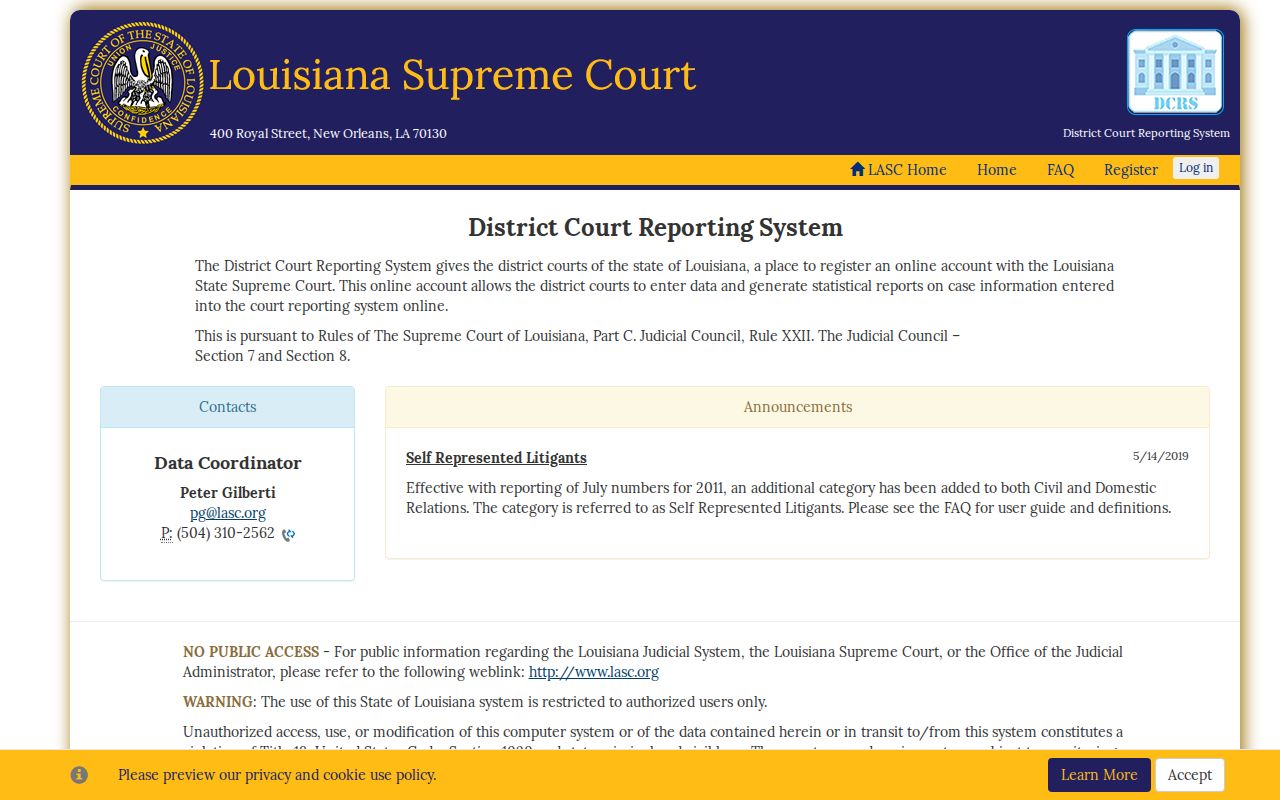The height and width of the screenshot is (800, 1280).
Task: Open the Register page
Action: click(1131, 170)
